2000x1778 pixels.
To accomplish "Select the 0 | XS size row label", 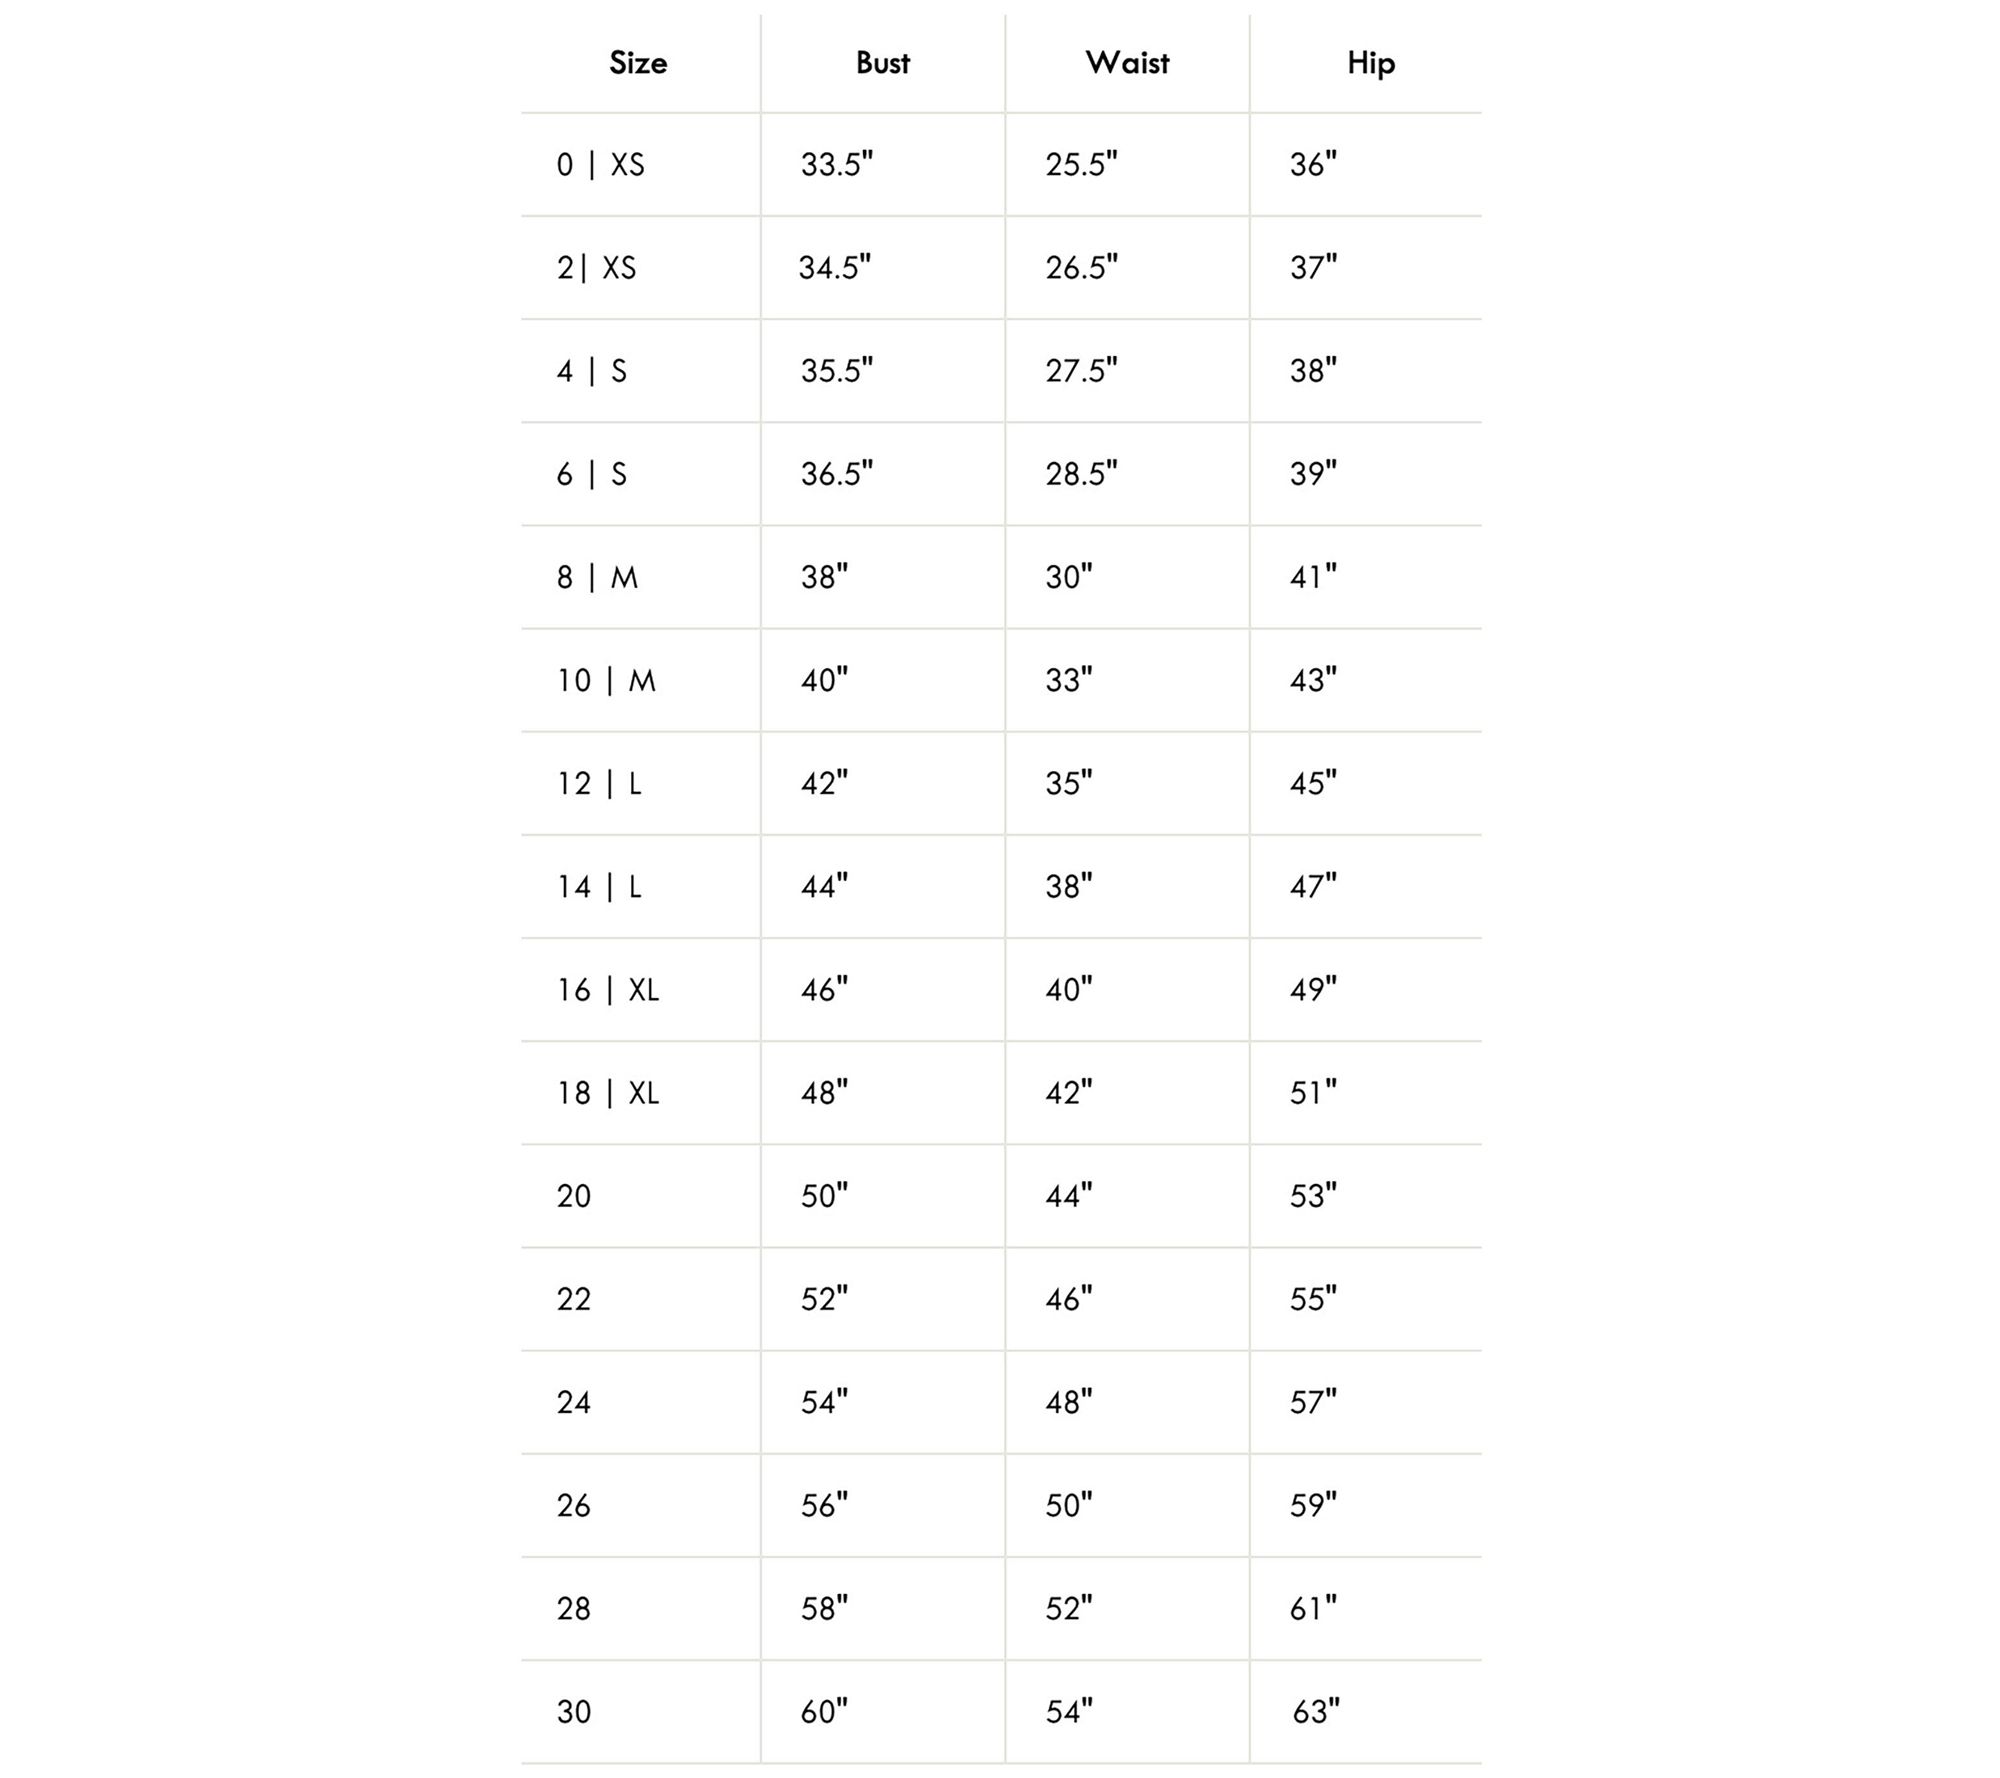I will [600, 165].
